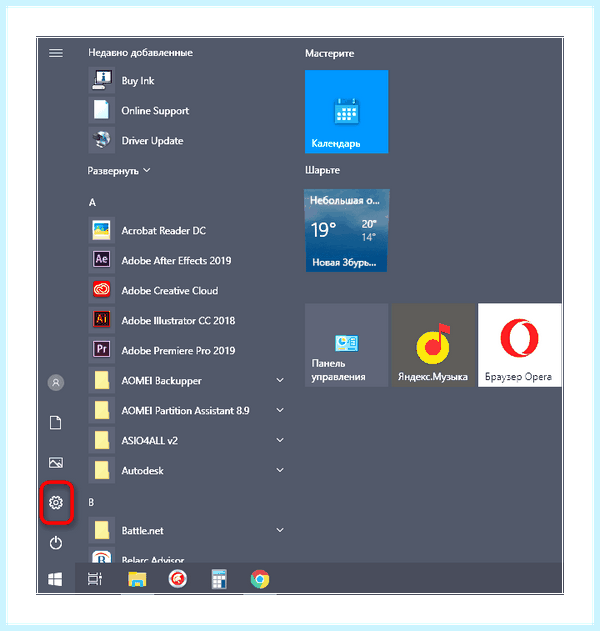Click the letter A group header
The width and height of the screenshot is (600, 631).
click(92, 202)
